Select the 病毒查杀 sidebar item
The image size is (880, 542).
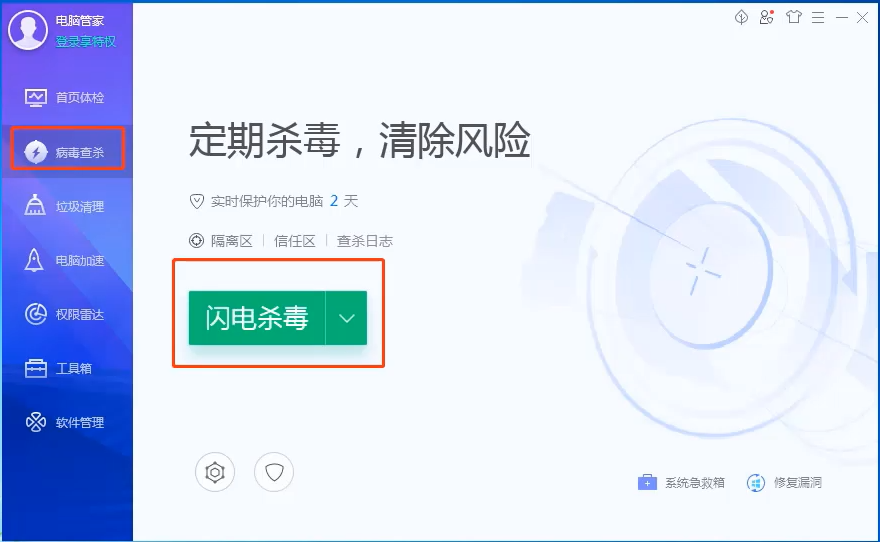(66, 152)
